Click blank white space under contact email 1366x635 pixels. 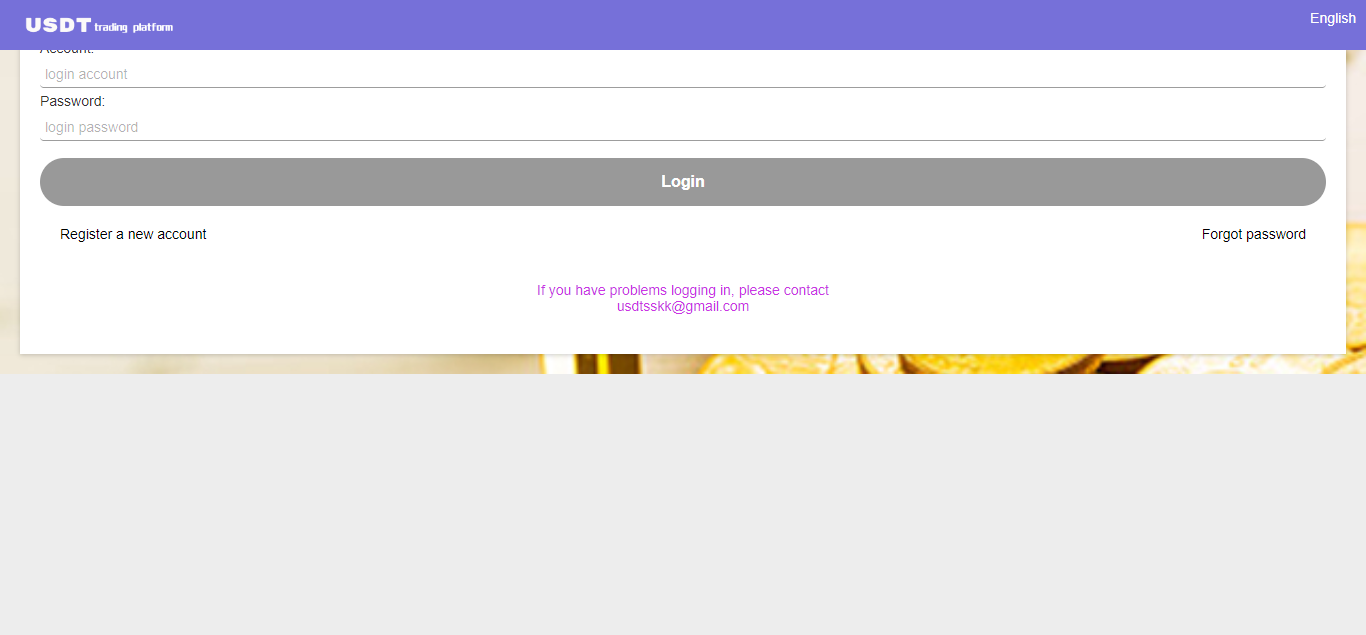coord(682,335)
